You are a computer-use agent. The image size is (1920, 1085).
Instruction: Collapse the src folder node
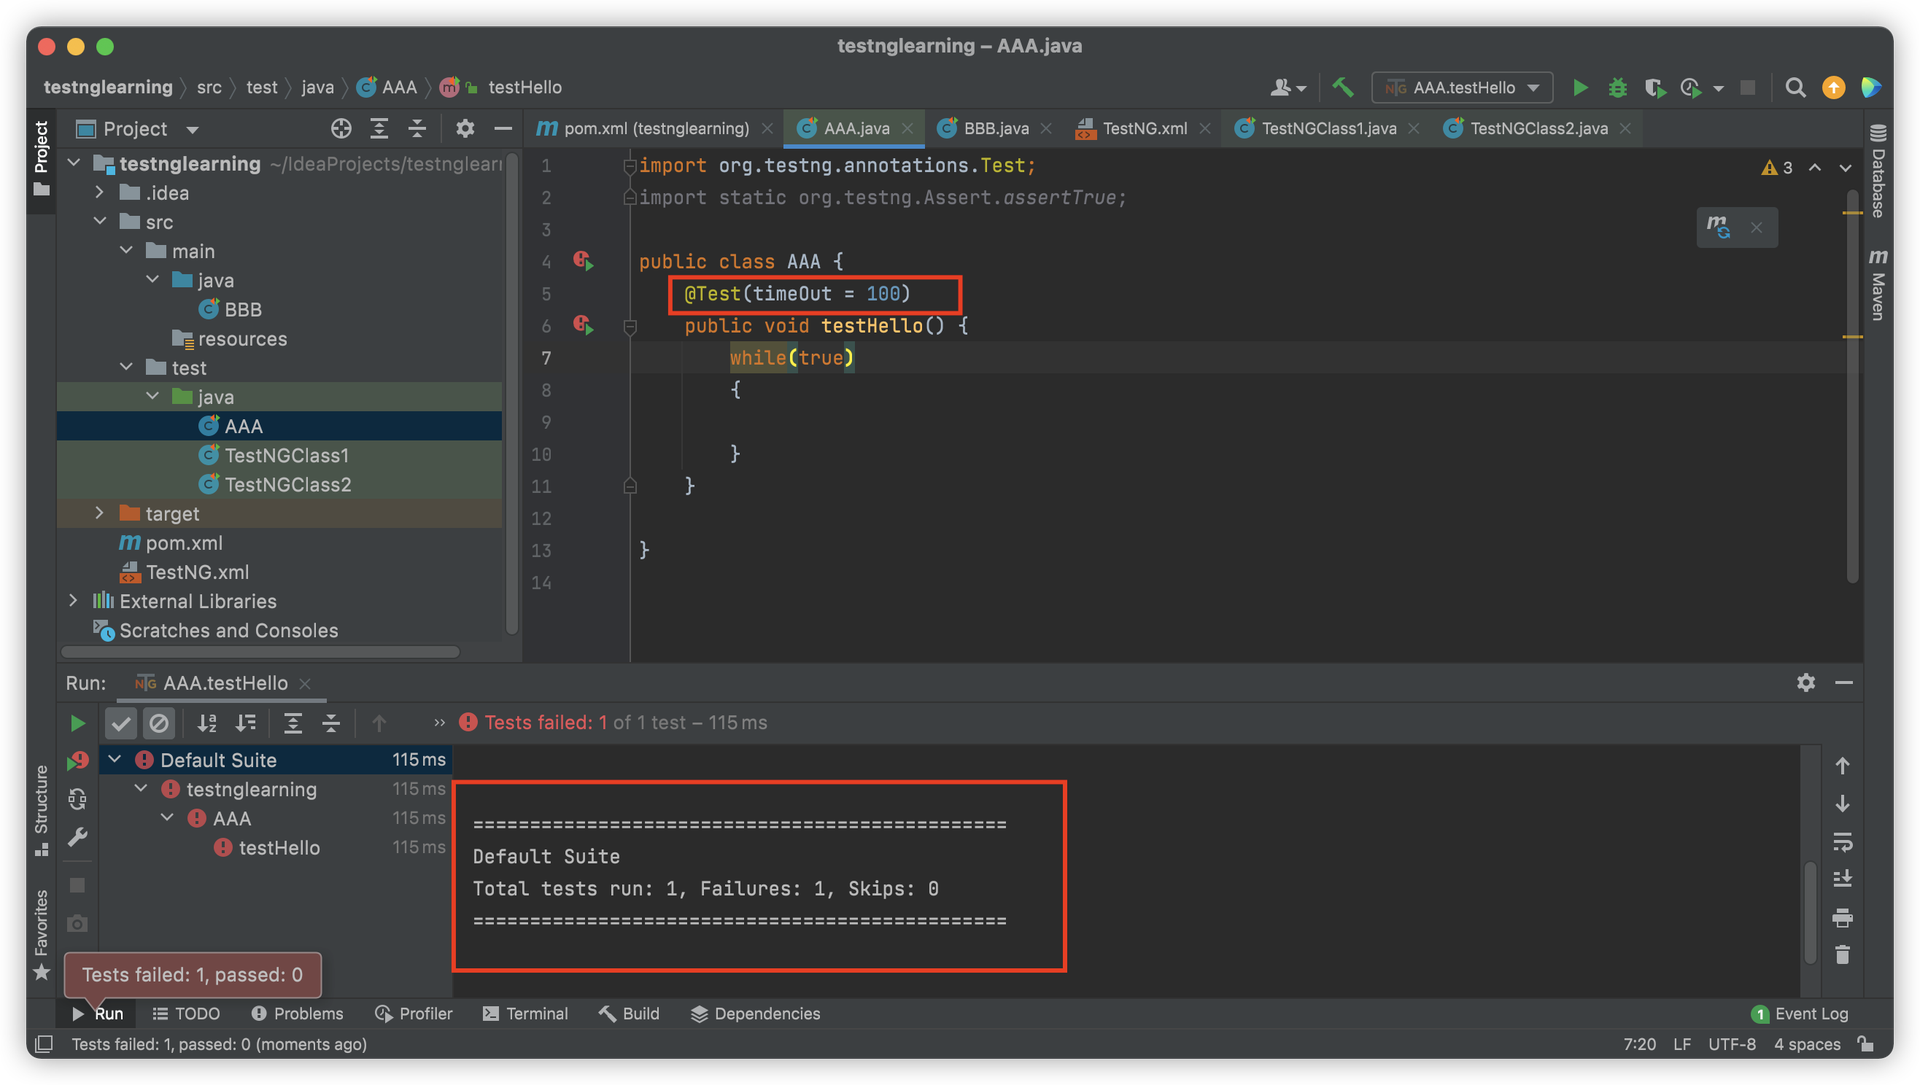click(x=99, y=221)
